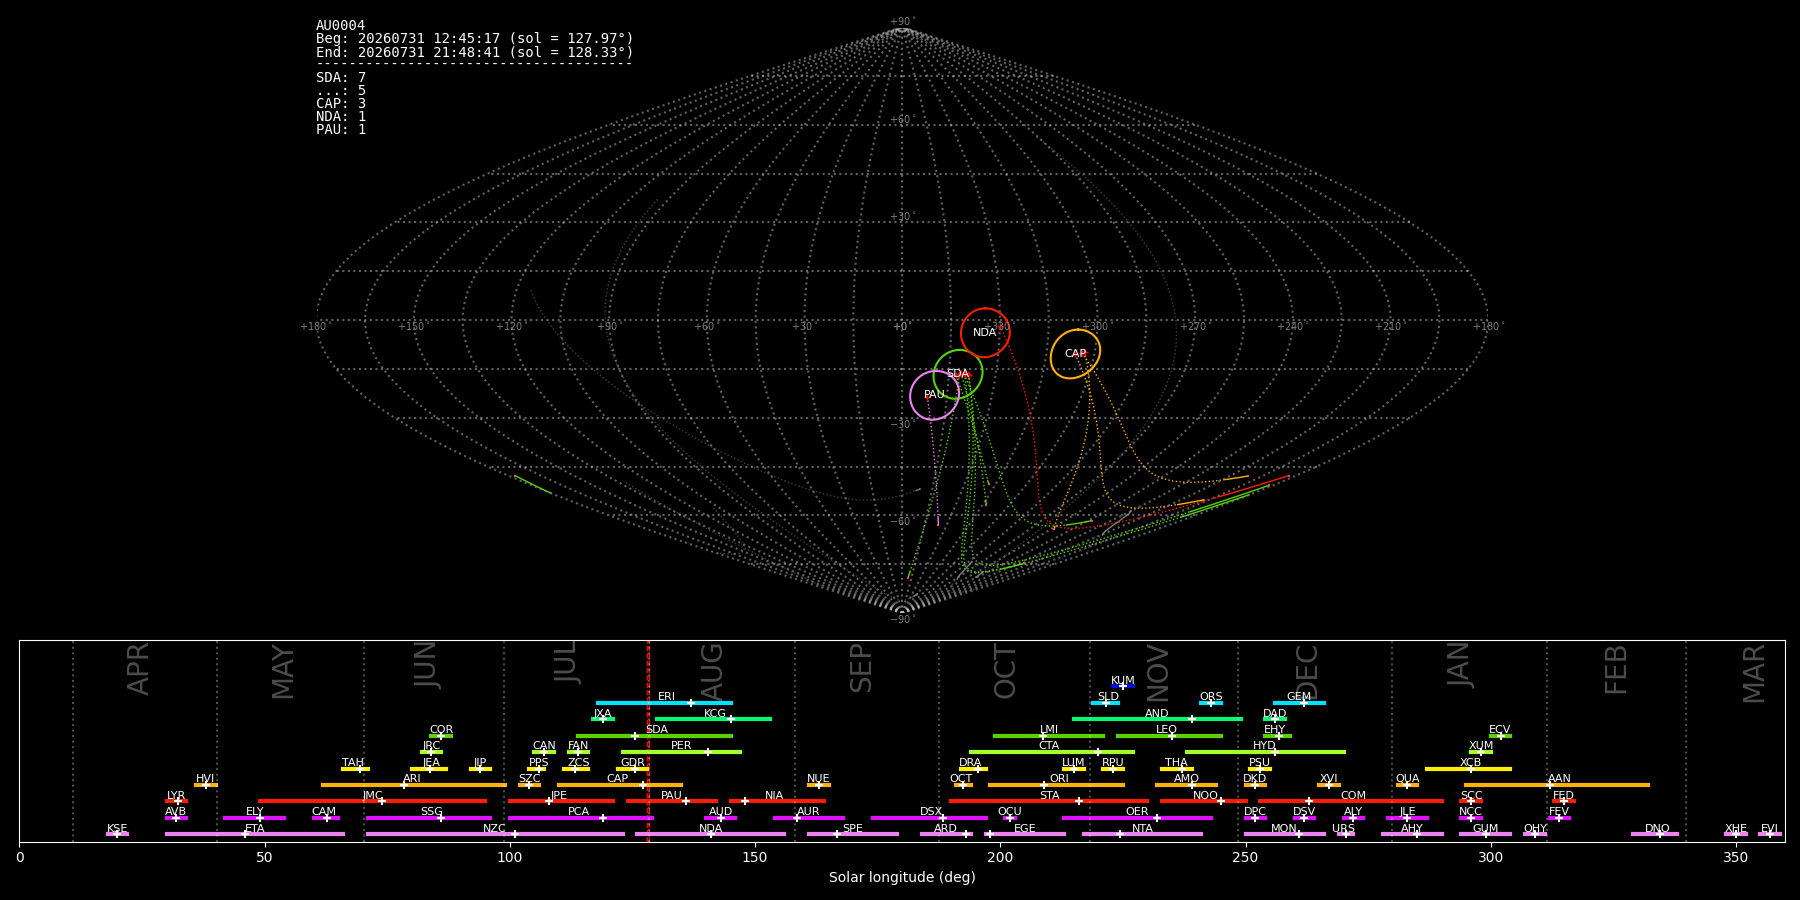Screen dimensions: 1800x900
Task: Select the ORI shower activity bar
Action: [1056, 785]
